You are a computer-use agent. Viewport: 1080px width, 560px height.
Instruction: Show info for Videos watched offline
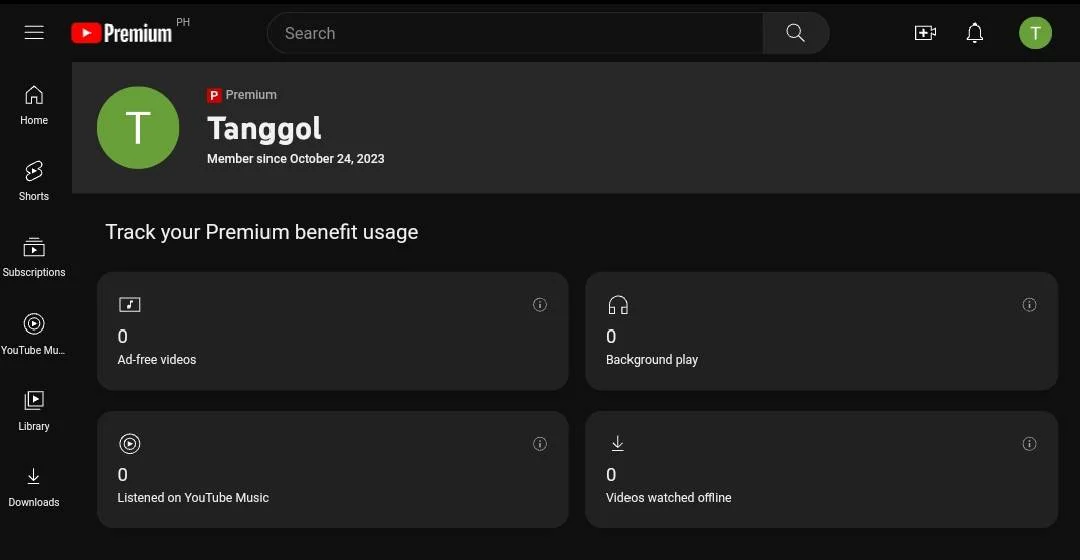tap(1029, 444)
